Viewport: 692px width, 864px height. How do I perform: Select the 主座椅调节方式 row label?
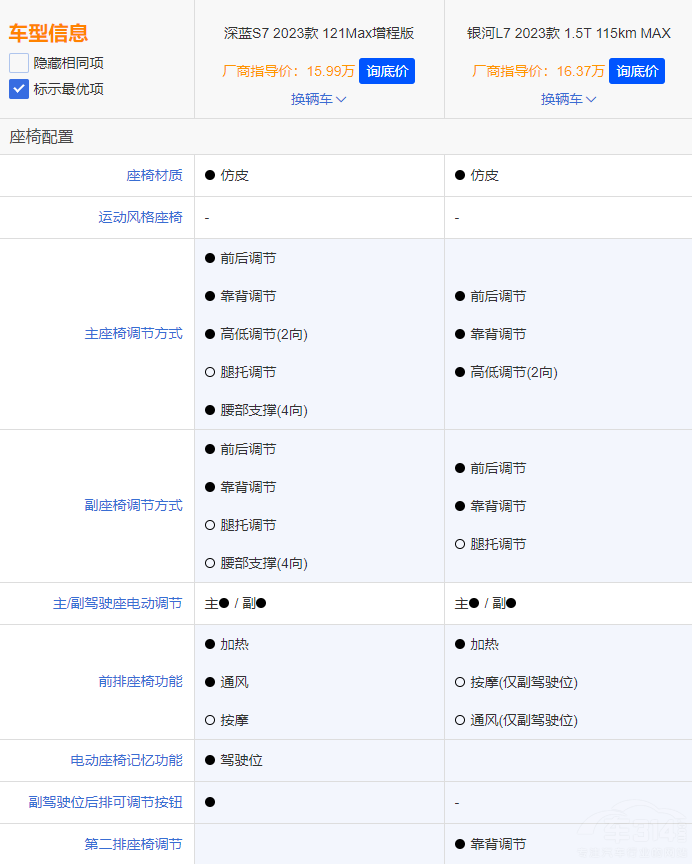133,334
